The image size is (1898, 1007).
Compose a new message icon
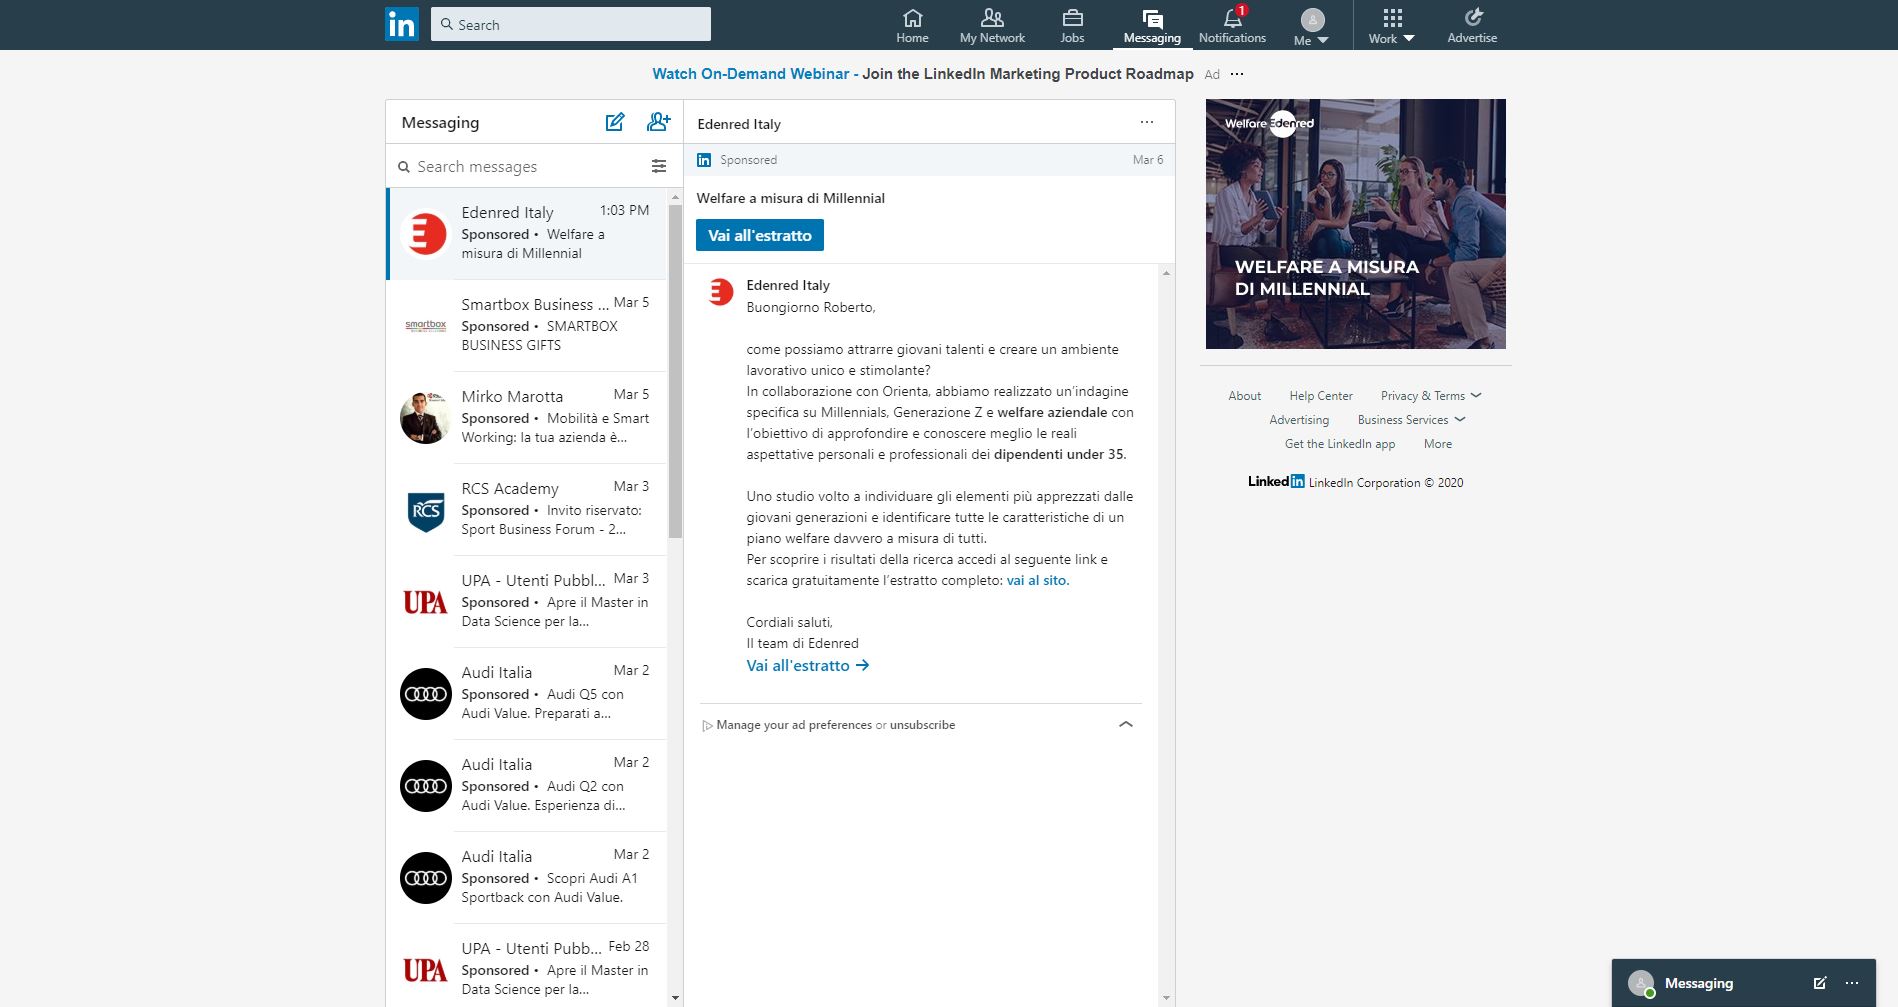tap(615, 122)
